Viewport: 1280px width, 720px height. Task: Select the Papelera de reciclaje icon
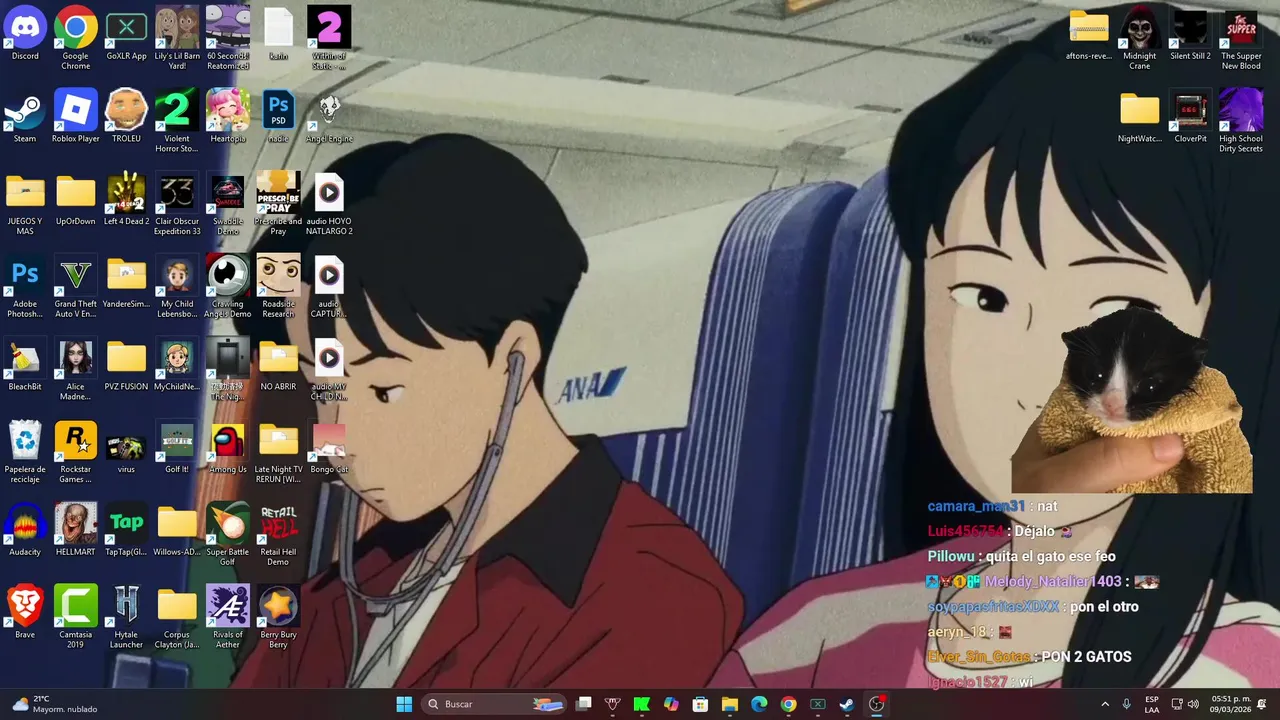click(x=25, y=453)
